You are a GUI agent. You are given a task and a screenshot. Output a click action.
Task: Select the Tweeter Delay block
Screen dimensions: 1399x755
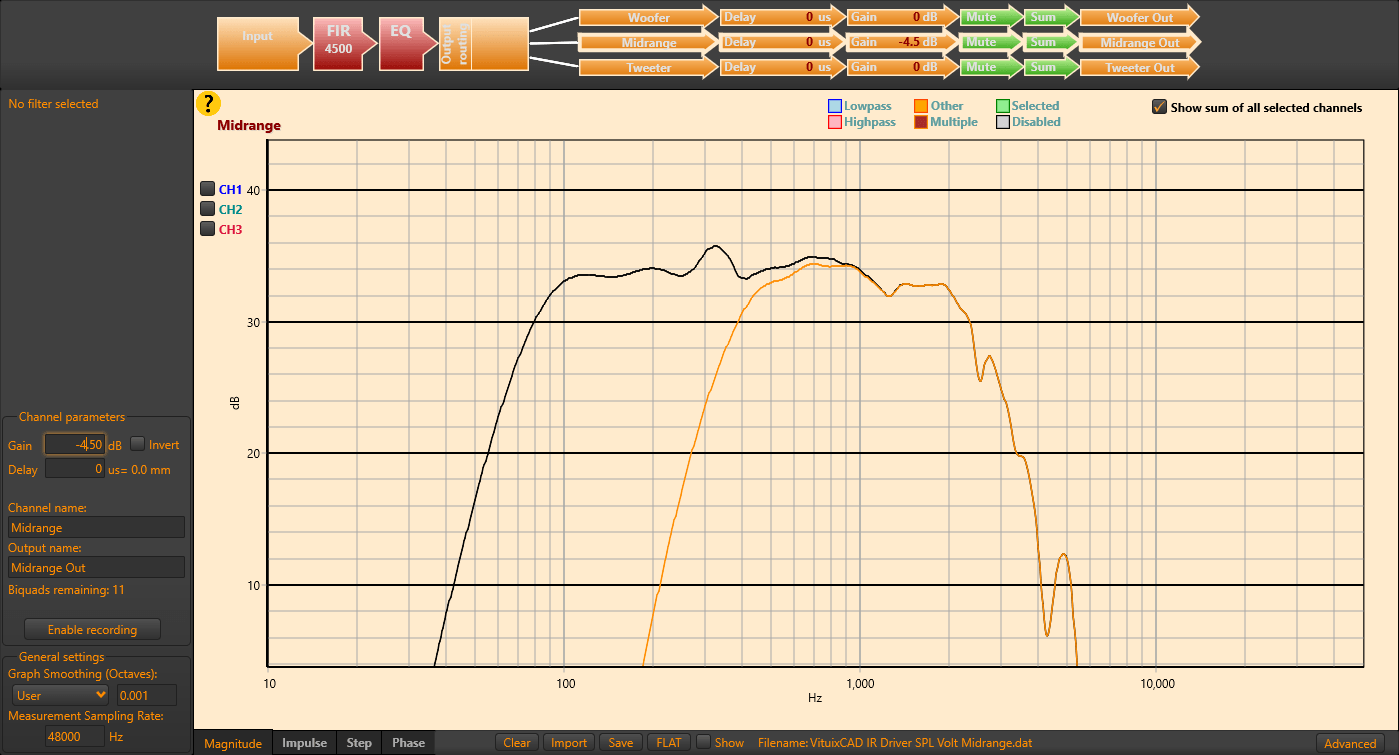[x=783, y=67]
